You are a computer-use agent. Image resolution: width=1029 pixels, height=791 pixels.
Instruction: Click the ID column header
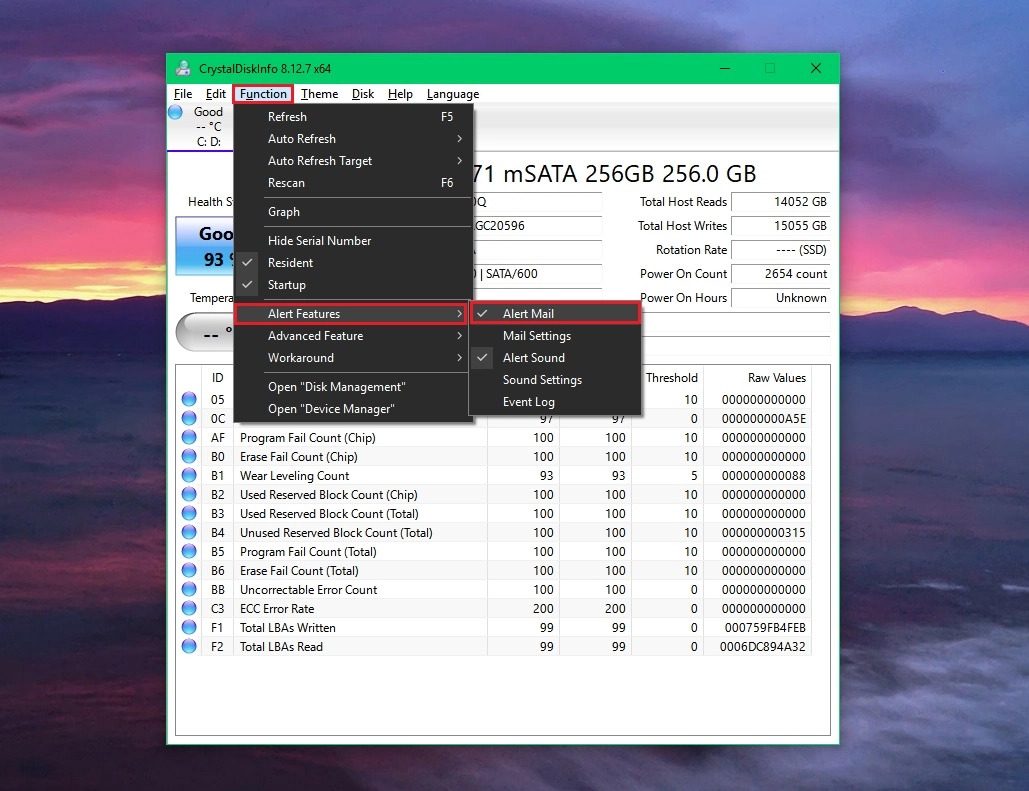pos(217,377)
